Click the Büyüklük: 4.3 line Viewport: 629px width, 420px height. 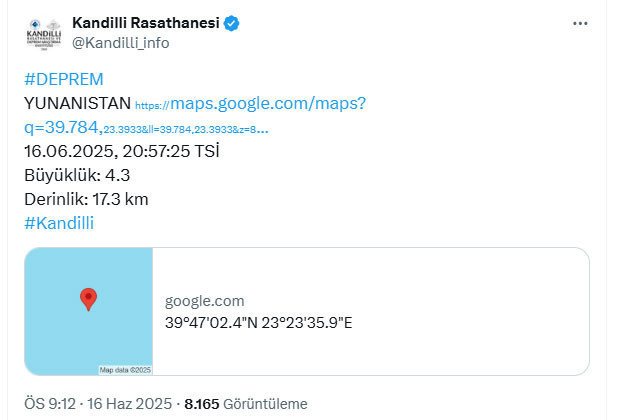click(77, 175)
